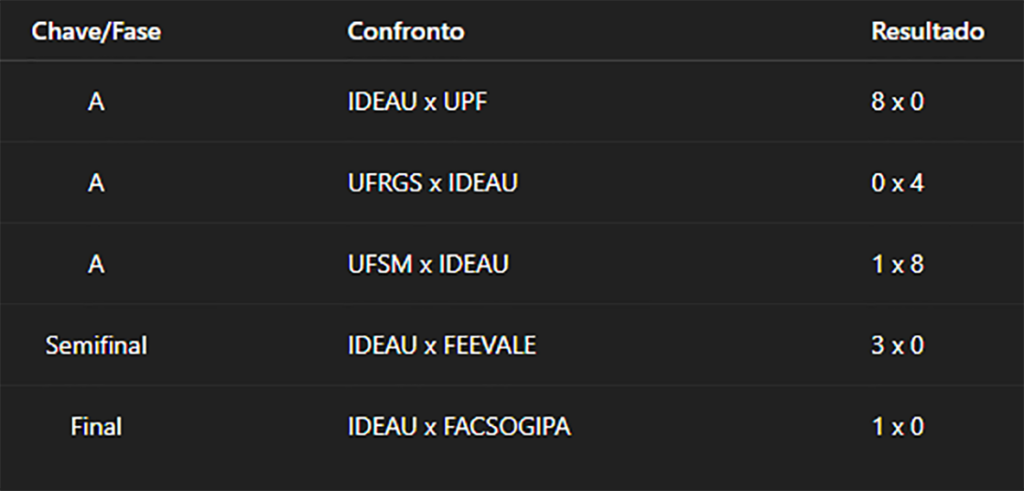Click the 8 x 0 result
1024x491 pixels.
(897, 102)
